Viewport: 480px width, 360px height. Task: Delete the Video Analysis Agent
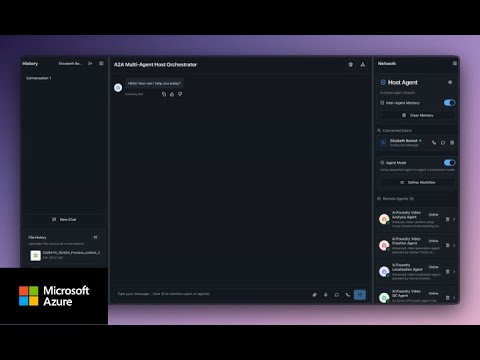coord(448,219)
